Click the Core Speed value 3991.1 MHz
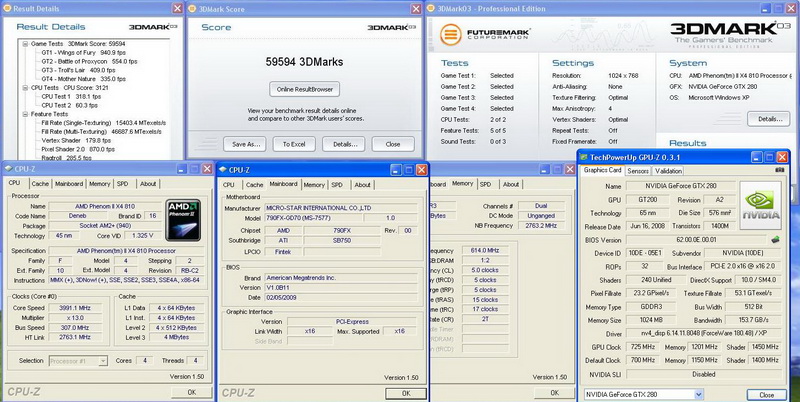The image size is (800, 402). point(77,308)
